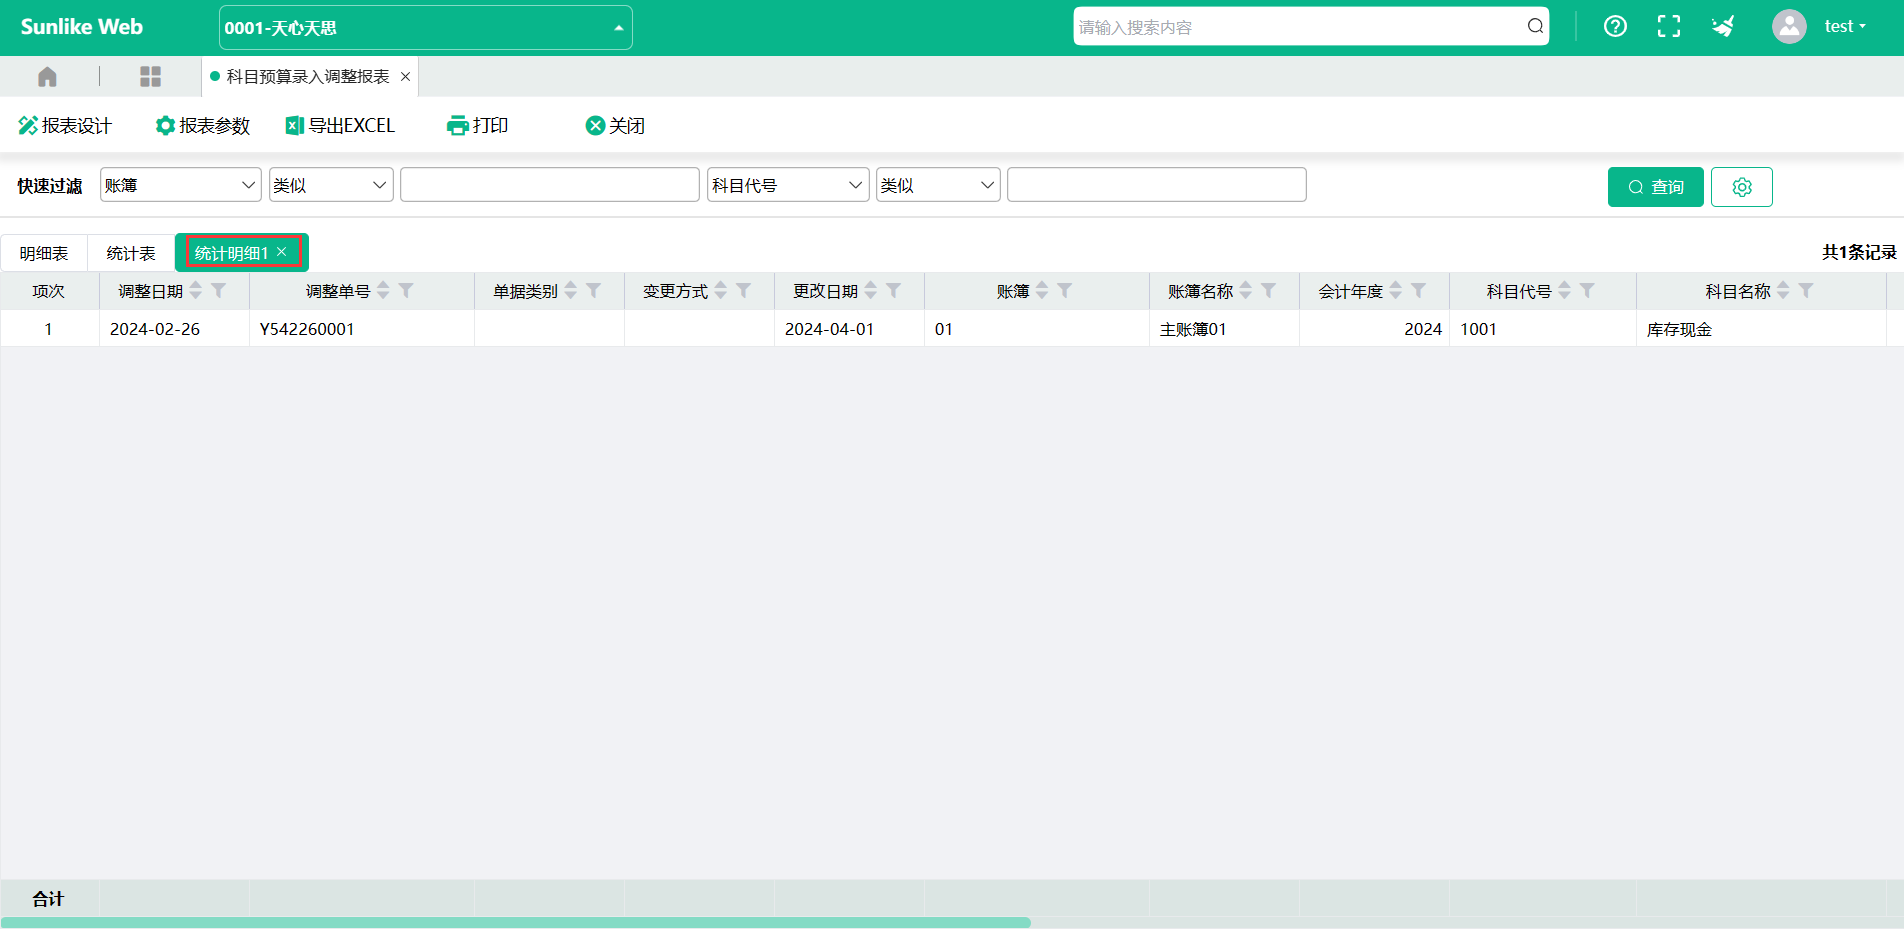Open the 科目代号 filter field dropdown

(x=787, y=185)
